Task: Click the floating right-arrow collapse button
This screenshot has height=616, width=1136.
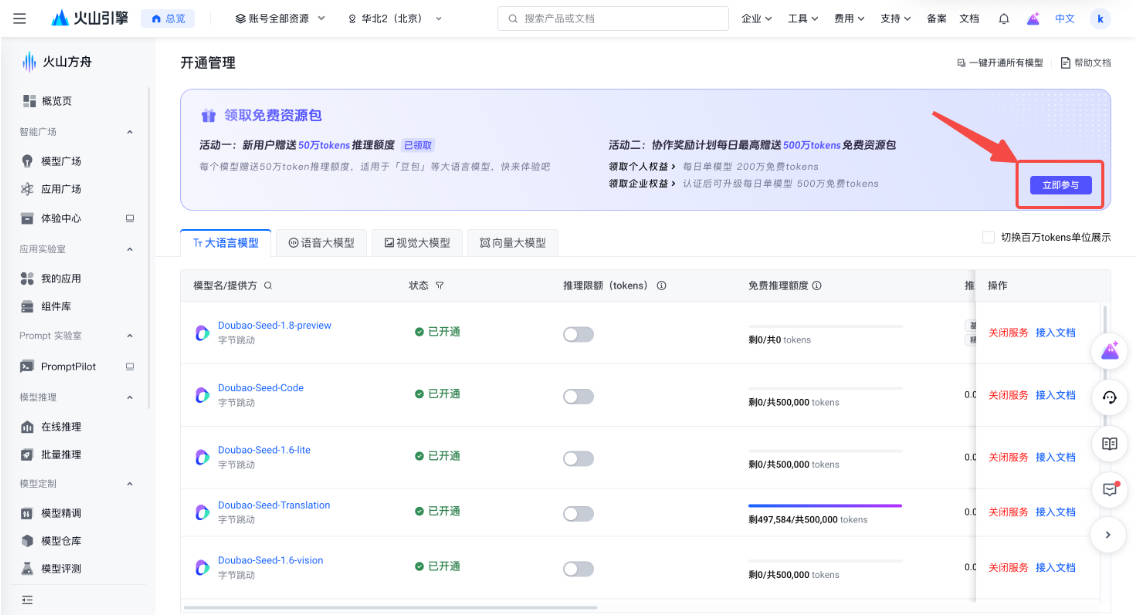Action: (x=1108, y=535)
